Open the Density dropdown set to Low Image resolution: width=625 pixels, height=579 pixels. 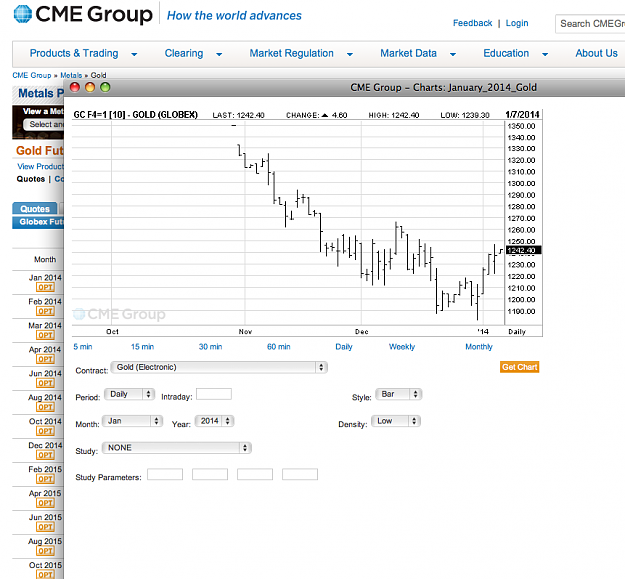point(396,421)
